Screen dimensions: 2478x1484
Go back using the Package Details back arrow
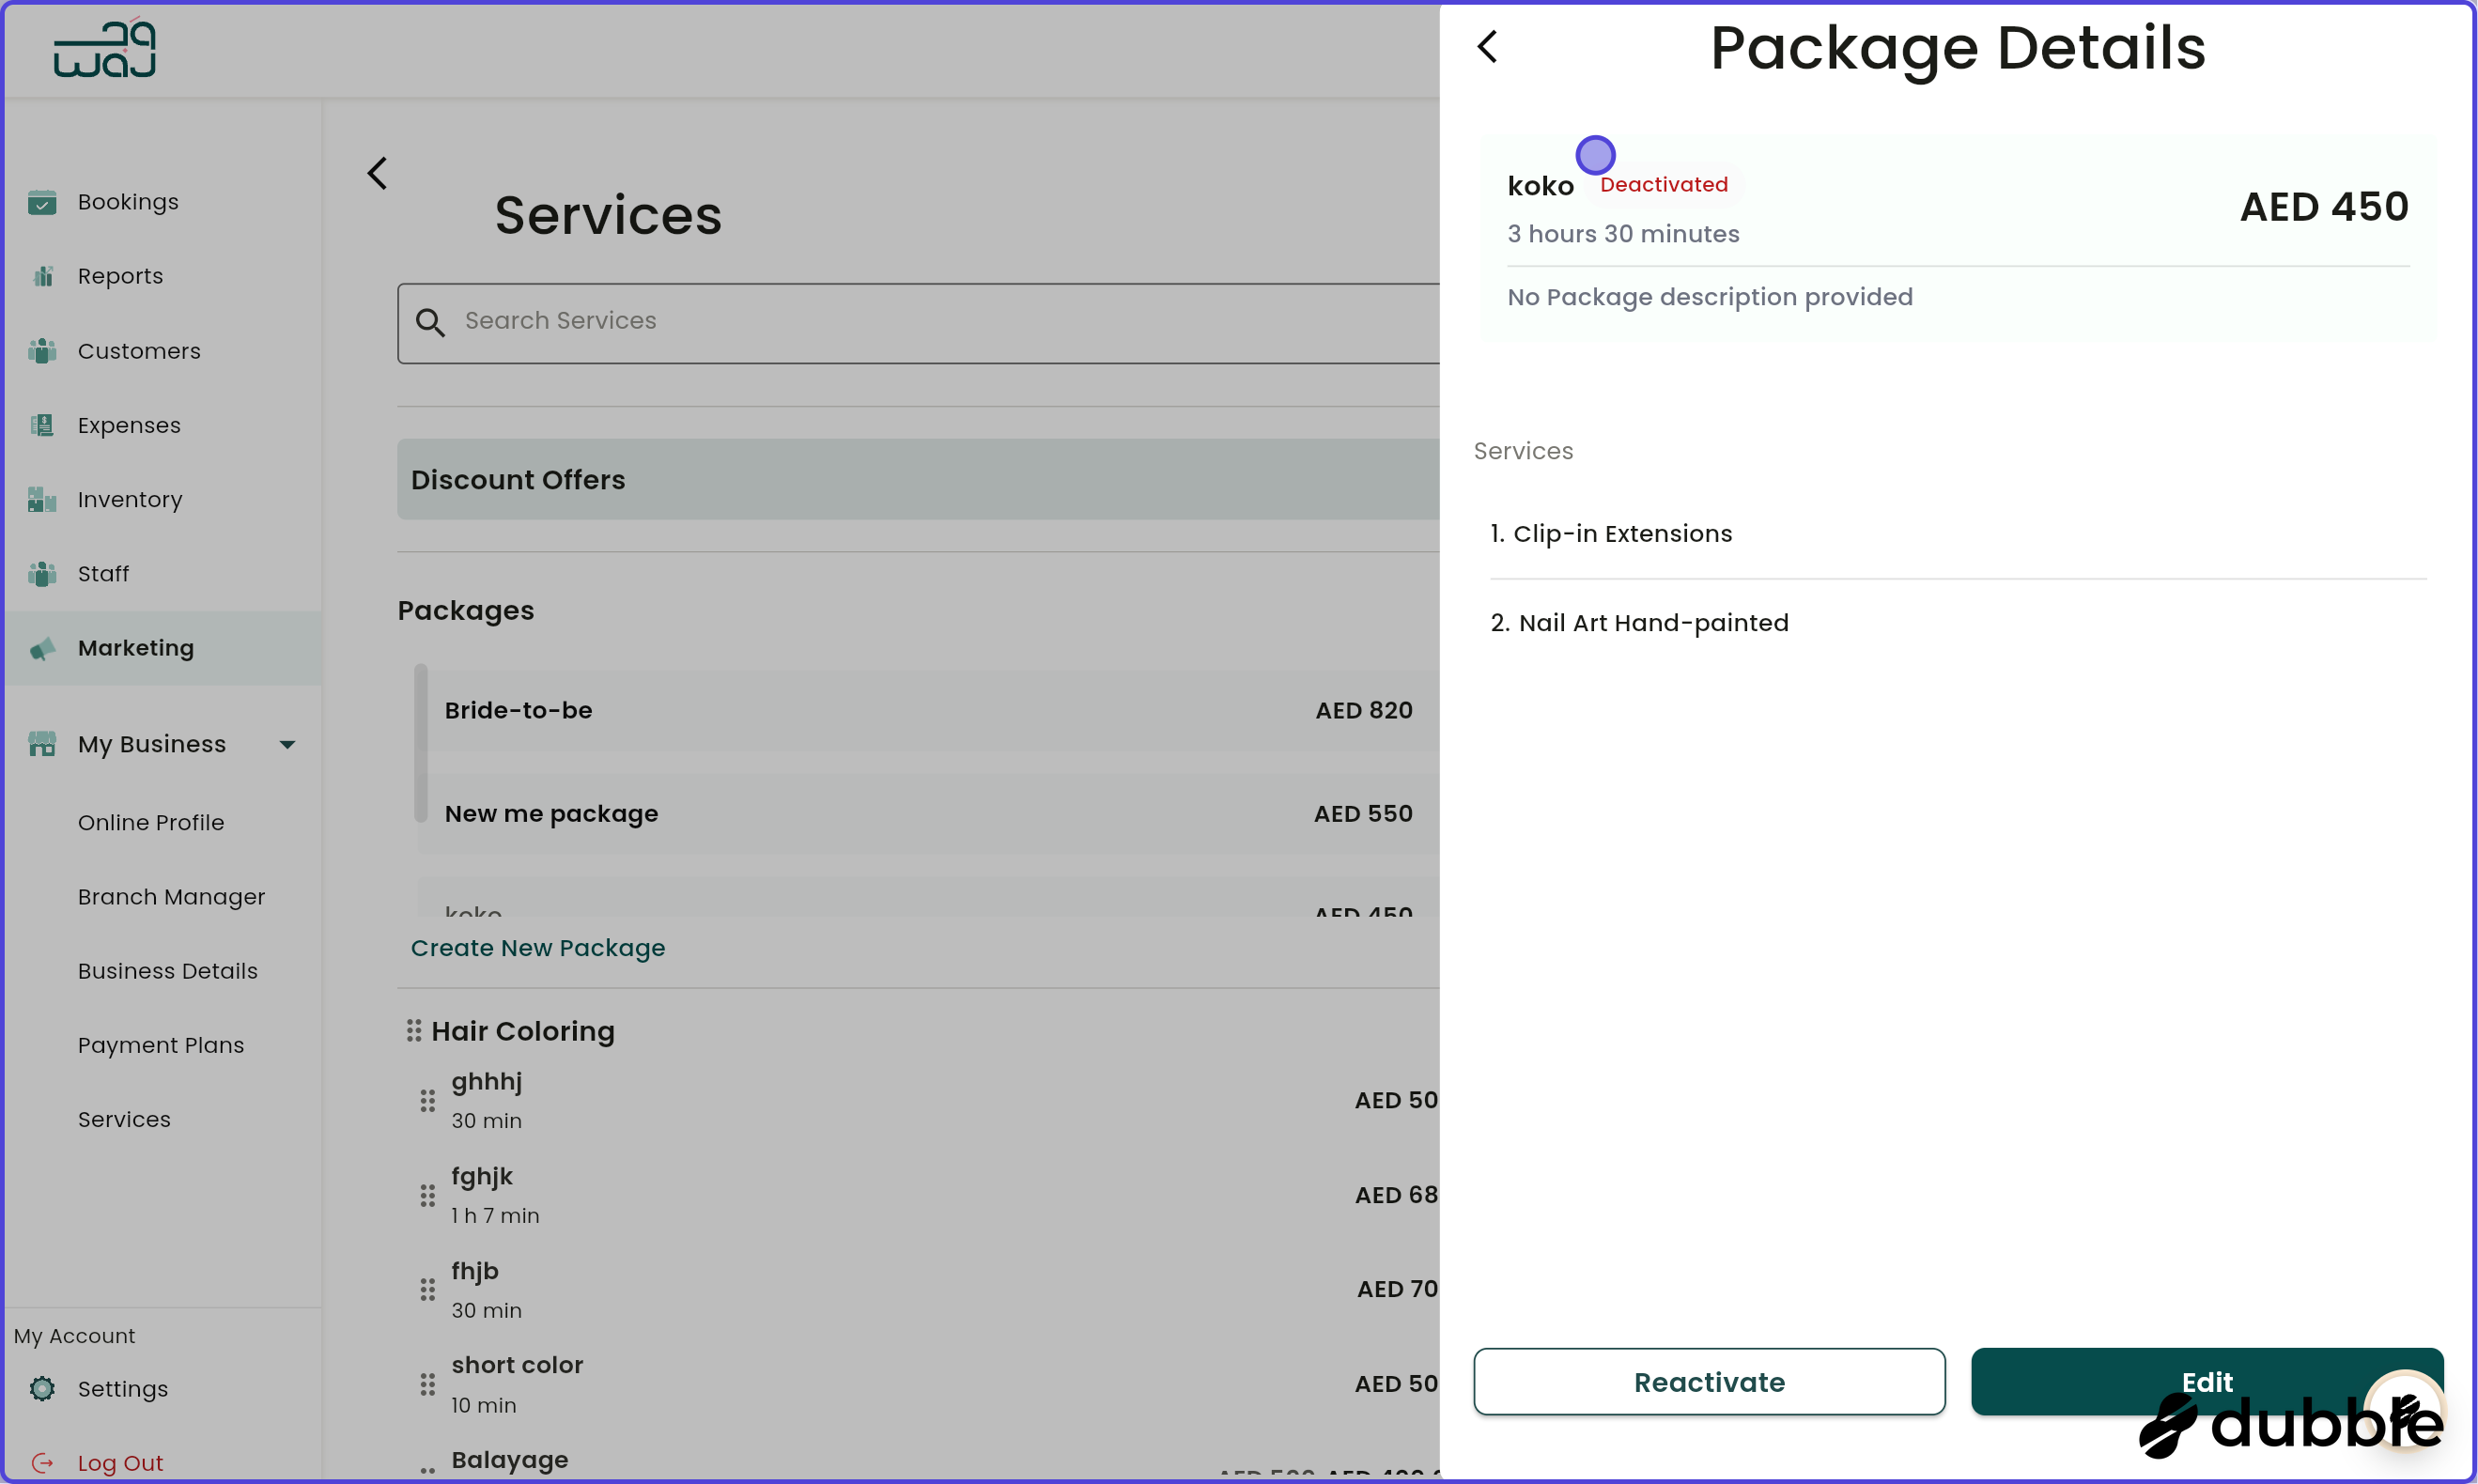[x=1487, y=46]
